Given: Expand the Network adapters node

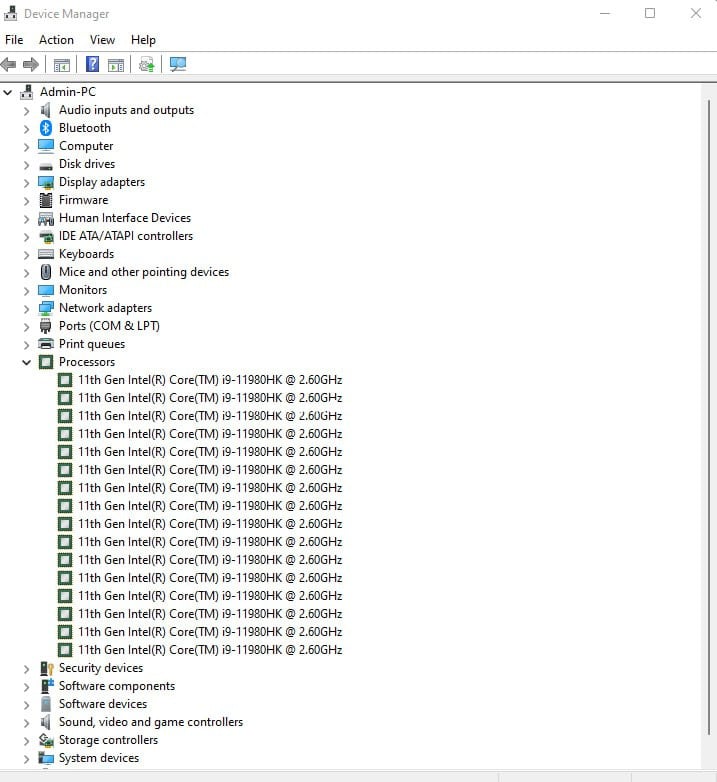Looking at the screenshot, I should (x=27, y=308).
